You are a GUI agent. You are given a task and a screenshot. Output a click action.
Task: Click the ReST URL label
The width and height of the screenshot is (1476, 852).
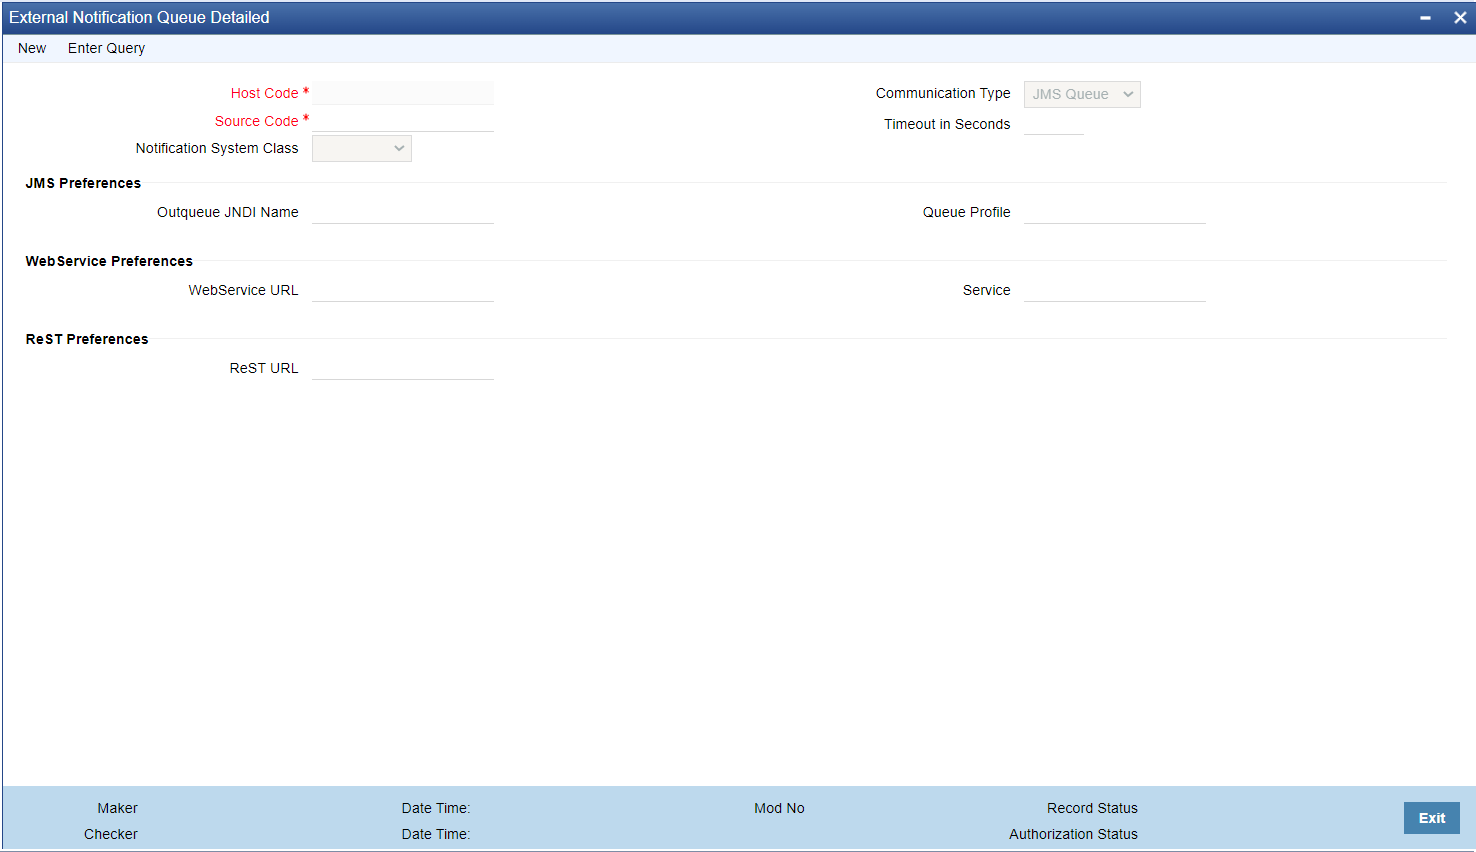264,368
